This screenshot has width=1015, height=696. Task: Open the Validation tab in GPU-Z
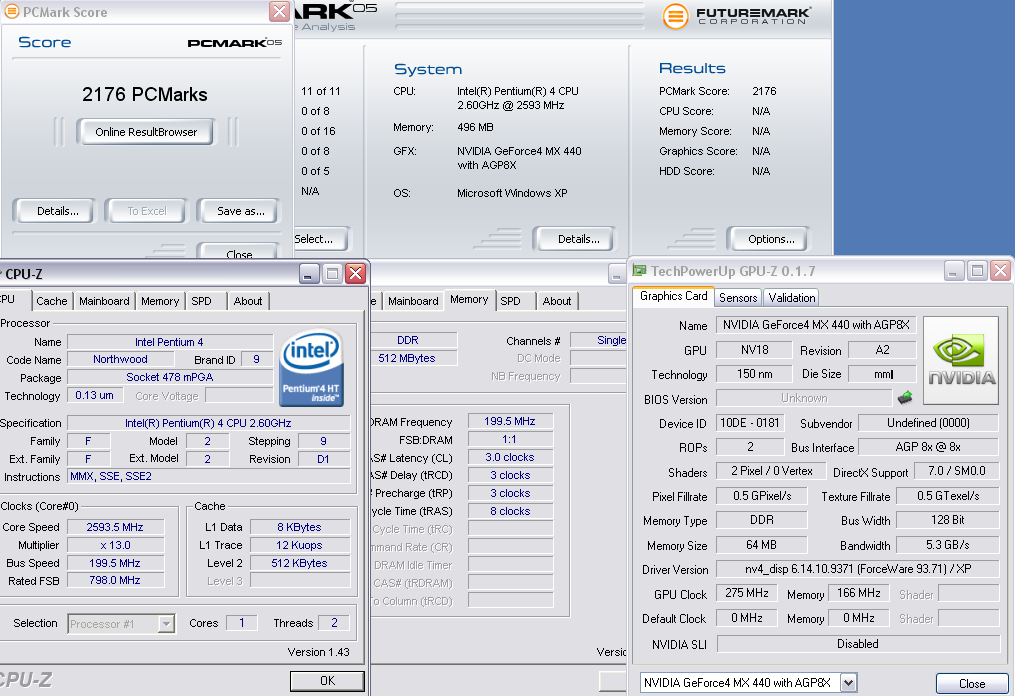tap(792, 298)
